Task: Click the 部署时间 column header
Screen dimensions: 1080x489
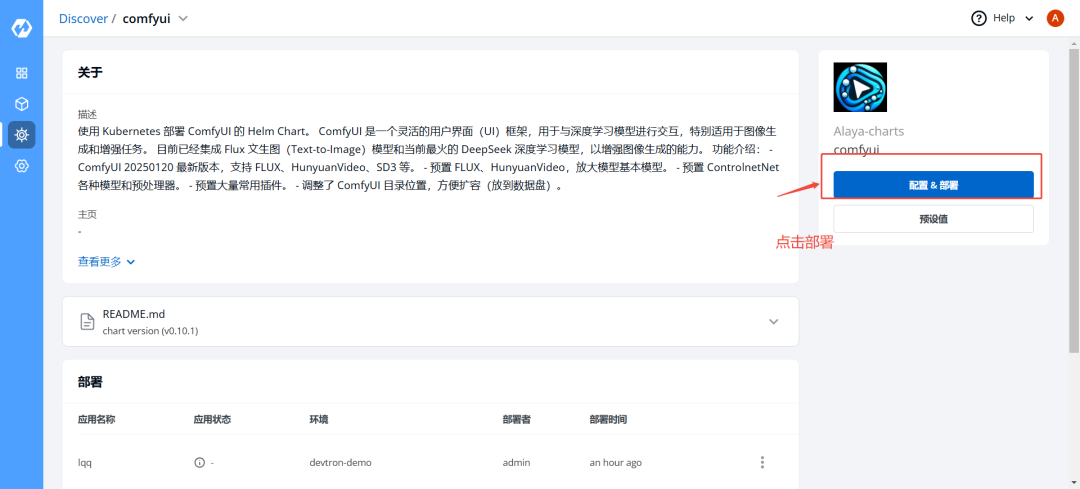Action: (x=608, y=419)
